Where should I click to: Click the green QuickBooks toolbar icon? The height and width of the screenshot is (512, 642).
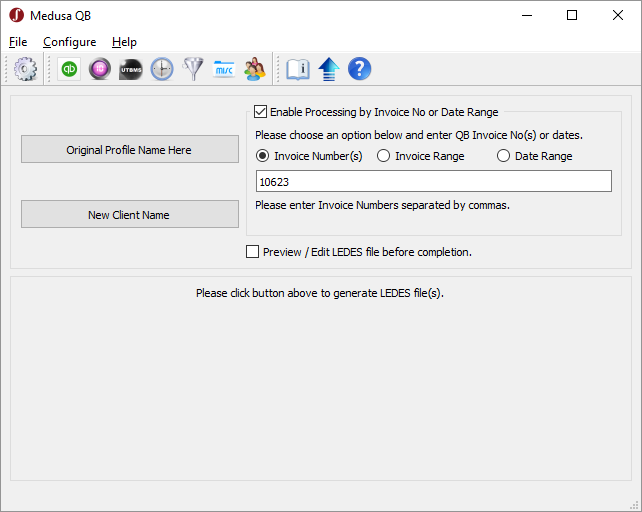69,69
